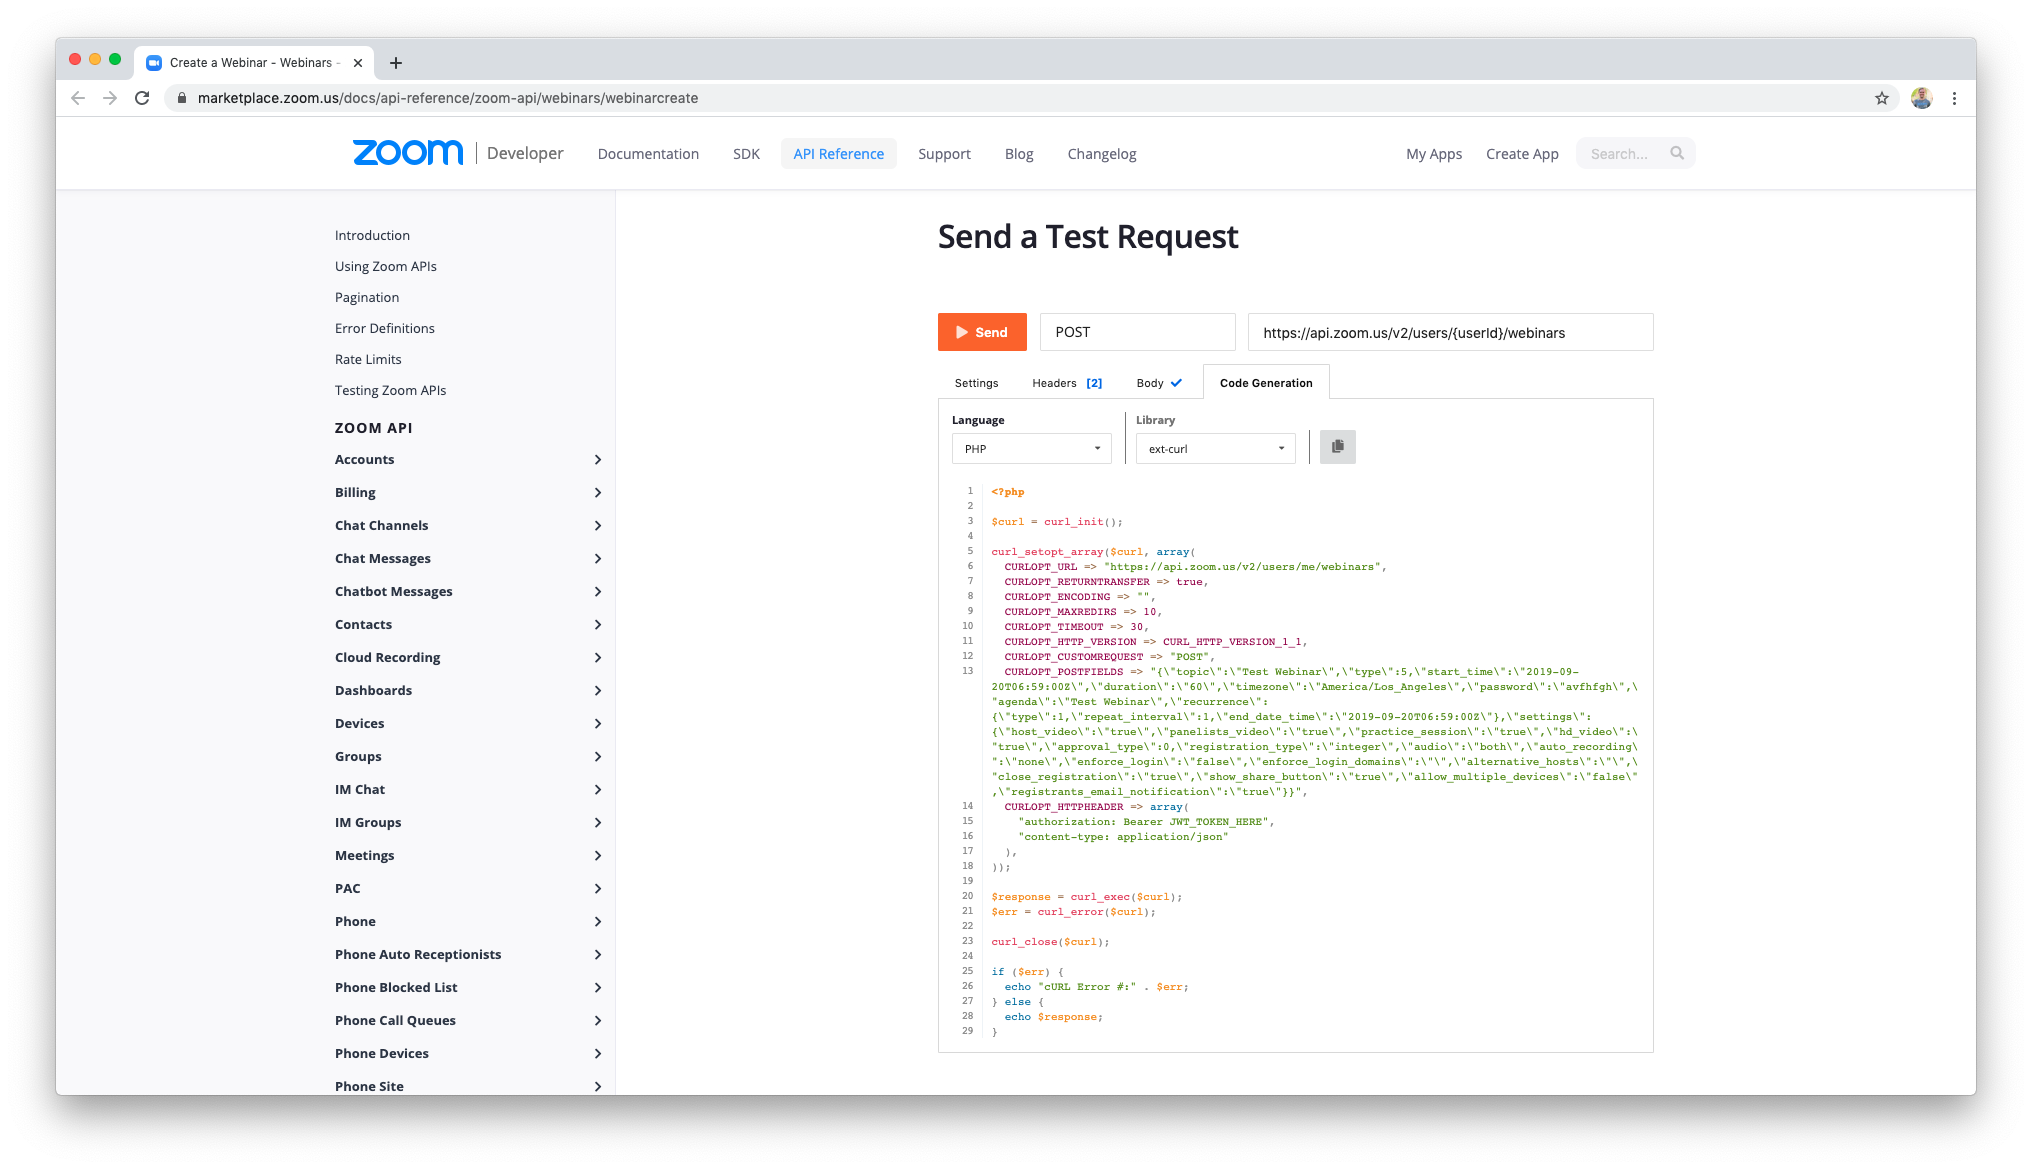The image size is (2032, 1169).
Task: Click the Chrome profile avatar
Action: [x=1921, y=98]
